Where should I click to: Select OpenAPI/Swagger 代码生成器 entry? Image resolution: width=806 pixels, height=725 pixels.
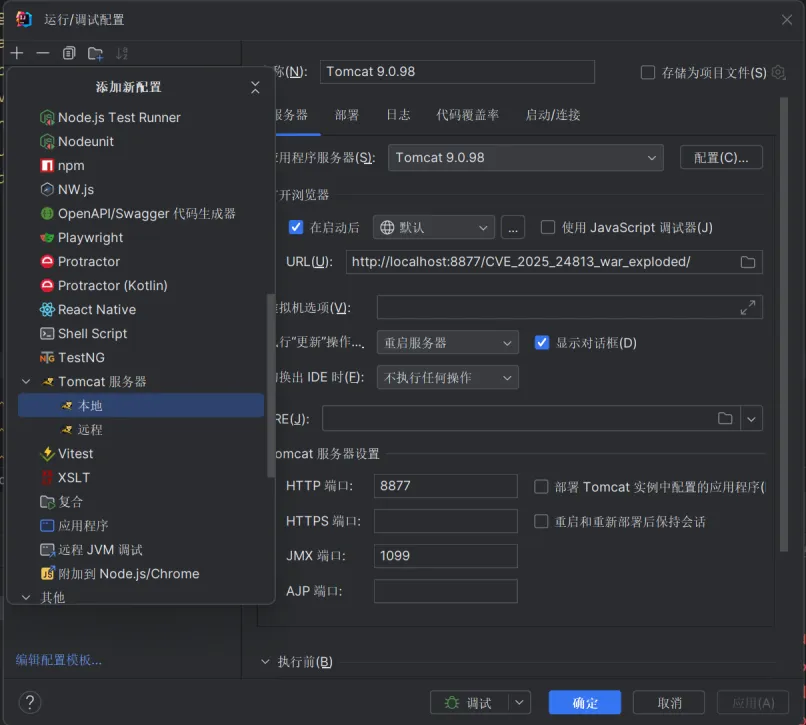tap(141, 213)
